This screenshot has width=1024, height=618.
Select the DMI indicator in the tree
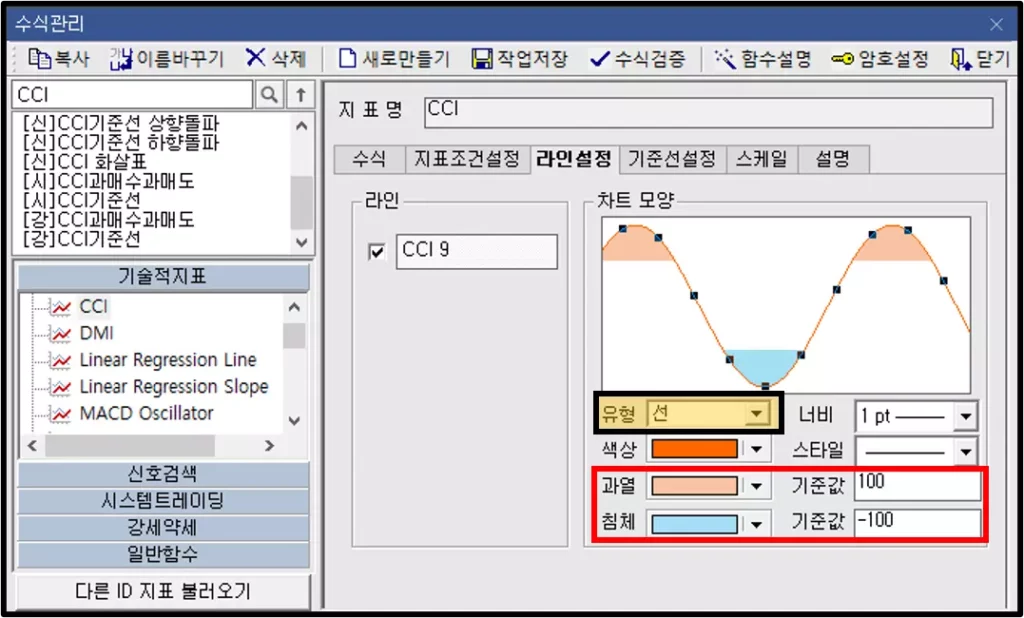[x=97, y=333]
